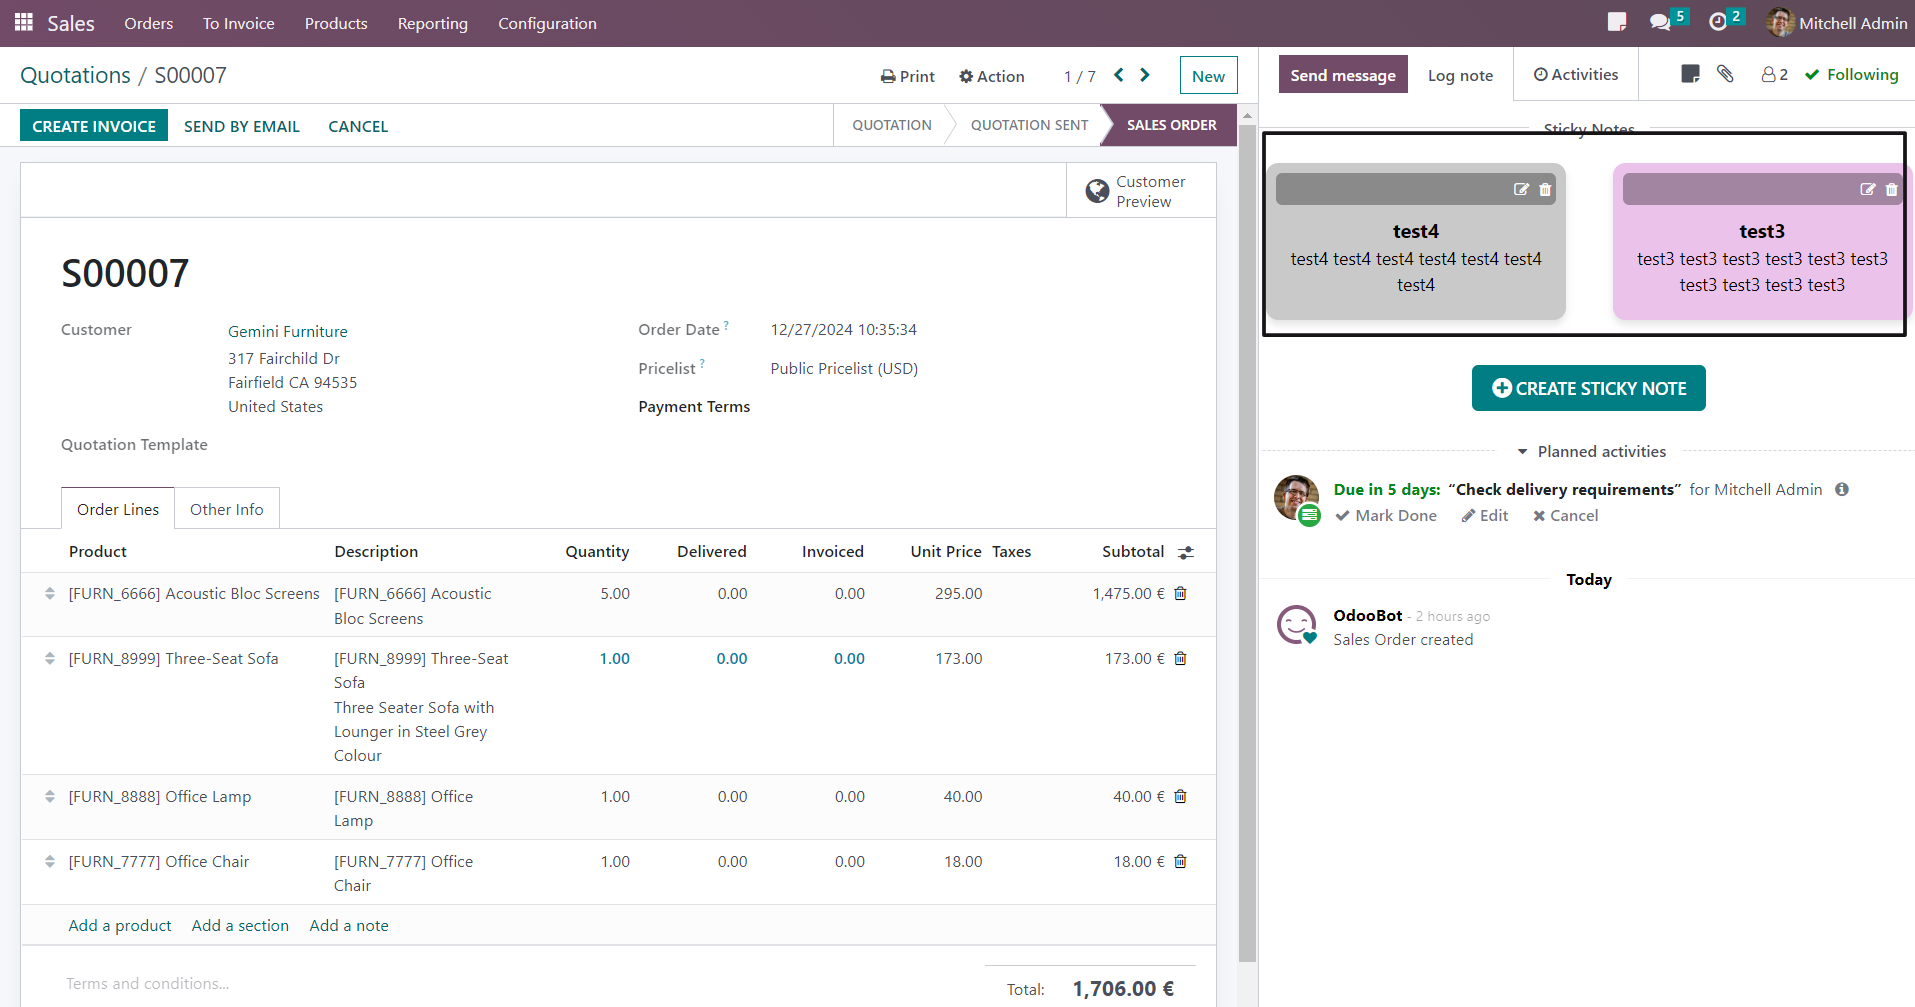Click the CANCEL order button
1915x1007 pixels.
[358, 126]
